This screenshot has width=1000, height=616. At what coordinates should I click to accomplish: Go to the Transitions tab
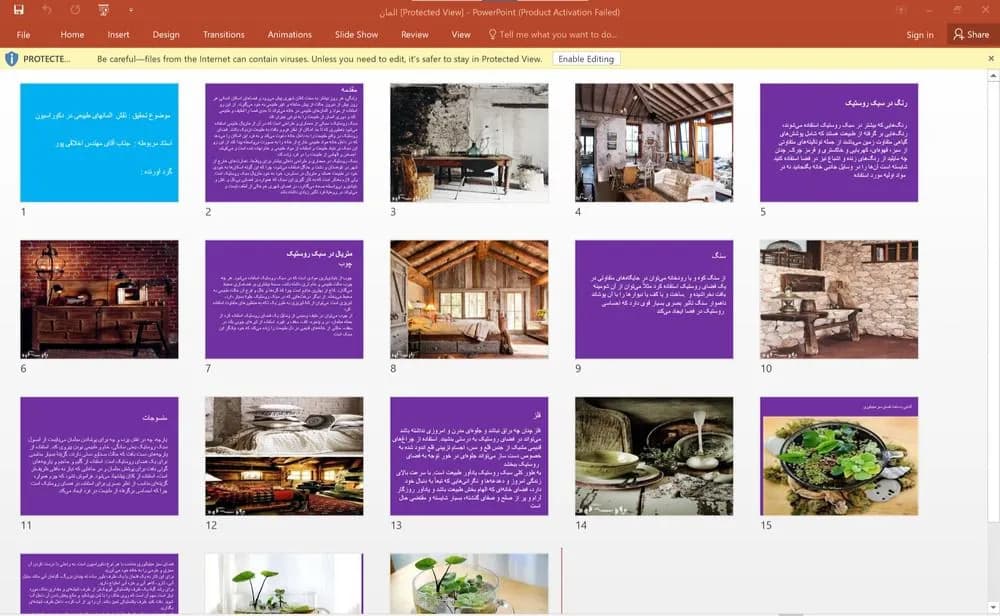223,34
